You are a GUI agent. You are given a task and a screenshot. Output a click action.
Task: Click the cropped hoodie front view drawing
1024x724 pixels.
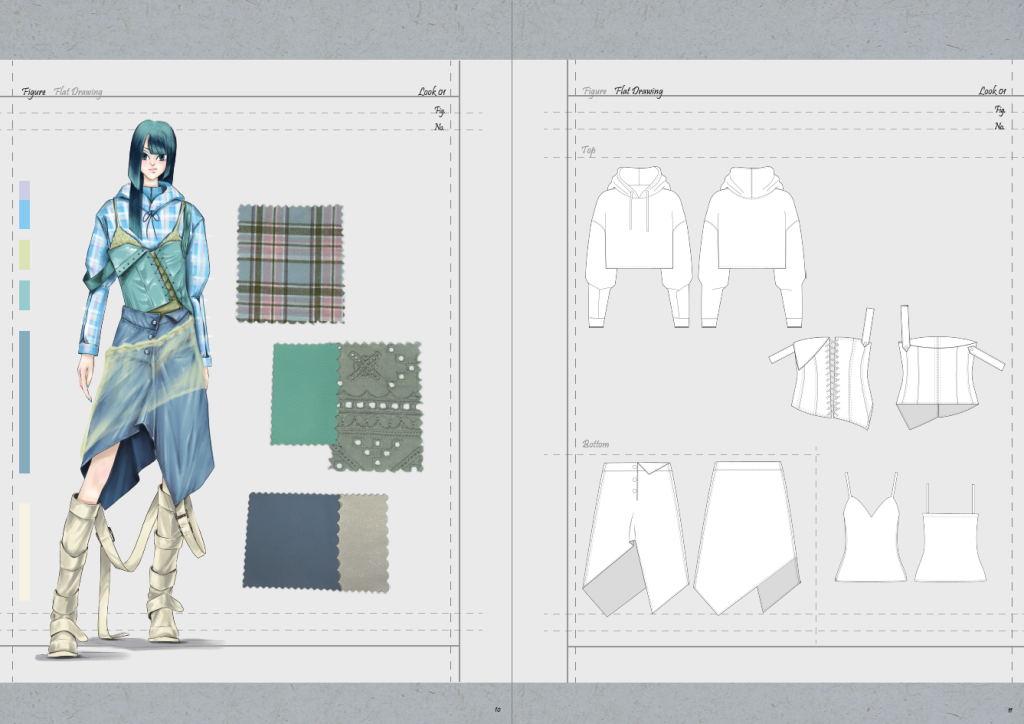[638, 245]
